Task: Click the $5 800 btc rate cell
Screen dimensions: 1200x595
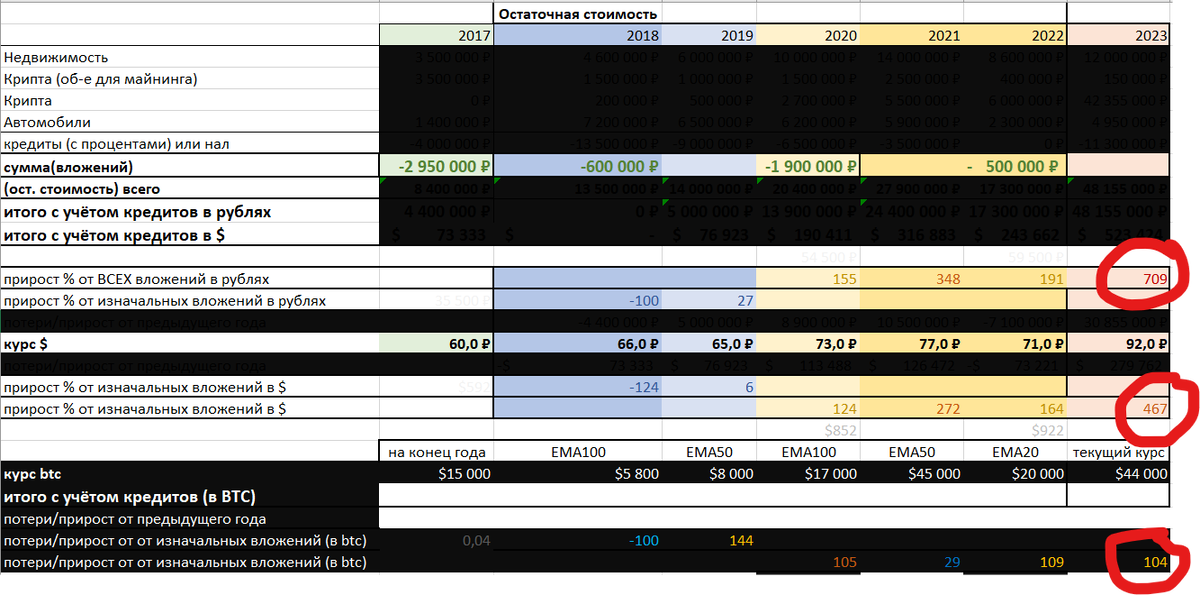Action: click(577, 475)
